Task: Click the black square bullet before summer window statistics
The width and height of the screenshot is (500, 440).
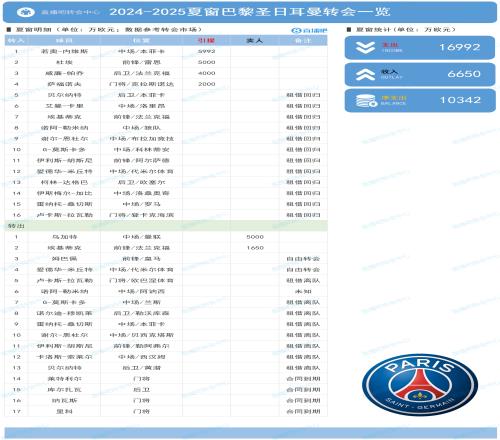Action: click(x=349, y=30)
